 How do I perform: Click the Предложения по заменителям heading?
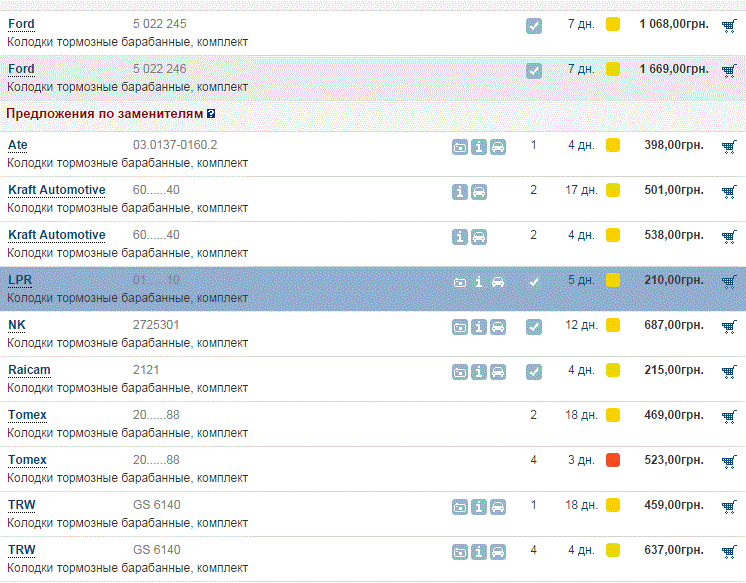105,114
